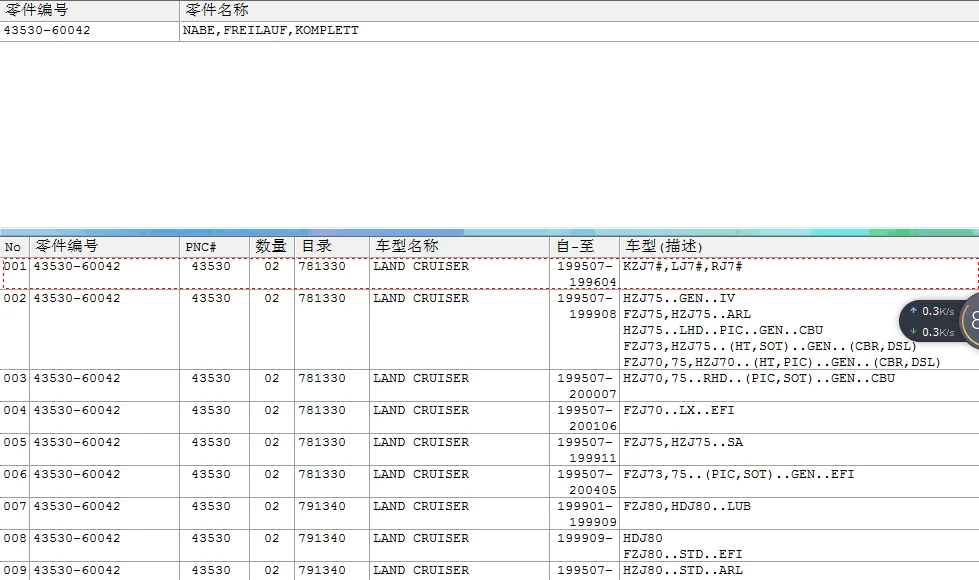979x580 pixels.
Task: Click date range 199901- in row 007
Action: click(585, 506)
